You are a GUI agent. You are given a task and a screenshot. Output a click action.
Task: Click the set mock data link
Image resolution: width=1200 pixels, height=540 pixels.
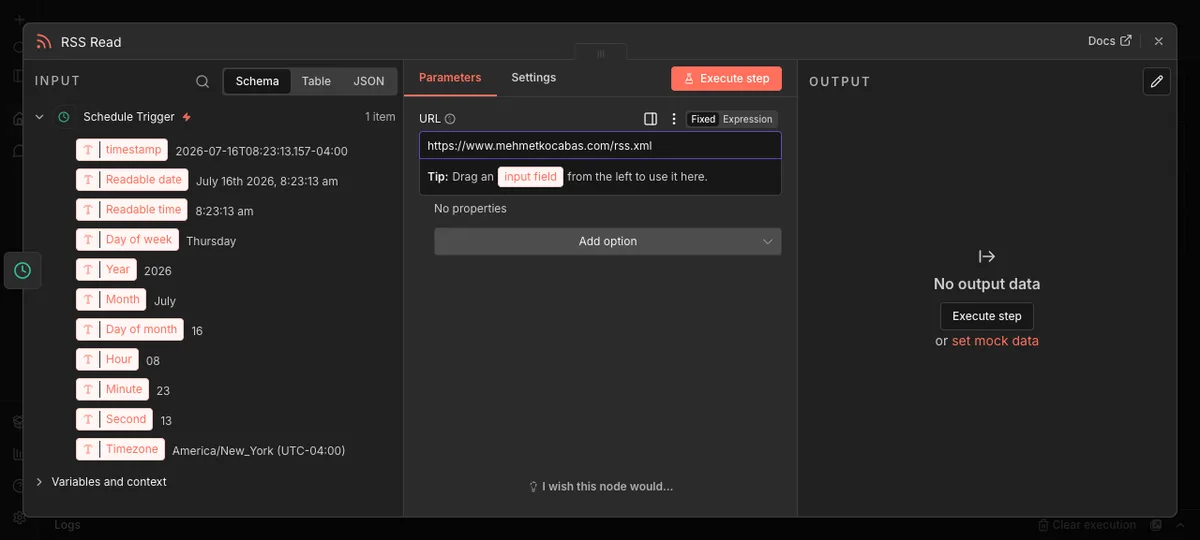995,341
